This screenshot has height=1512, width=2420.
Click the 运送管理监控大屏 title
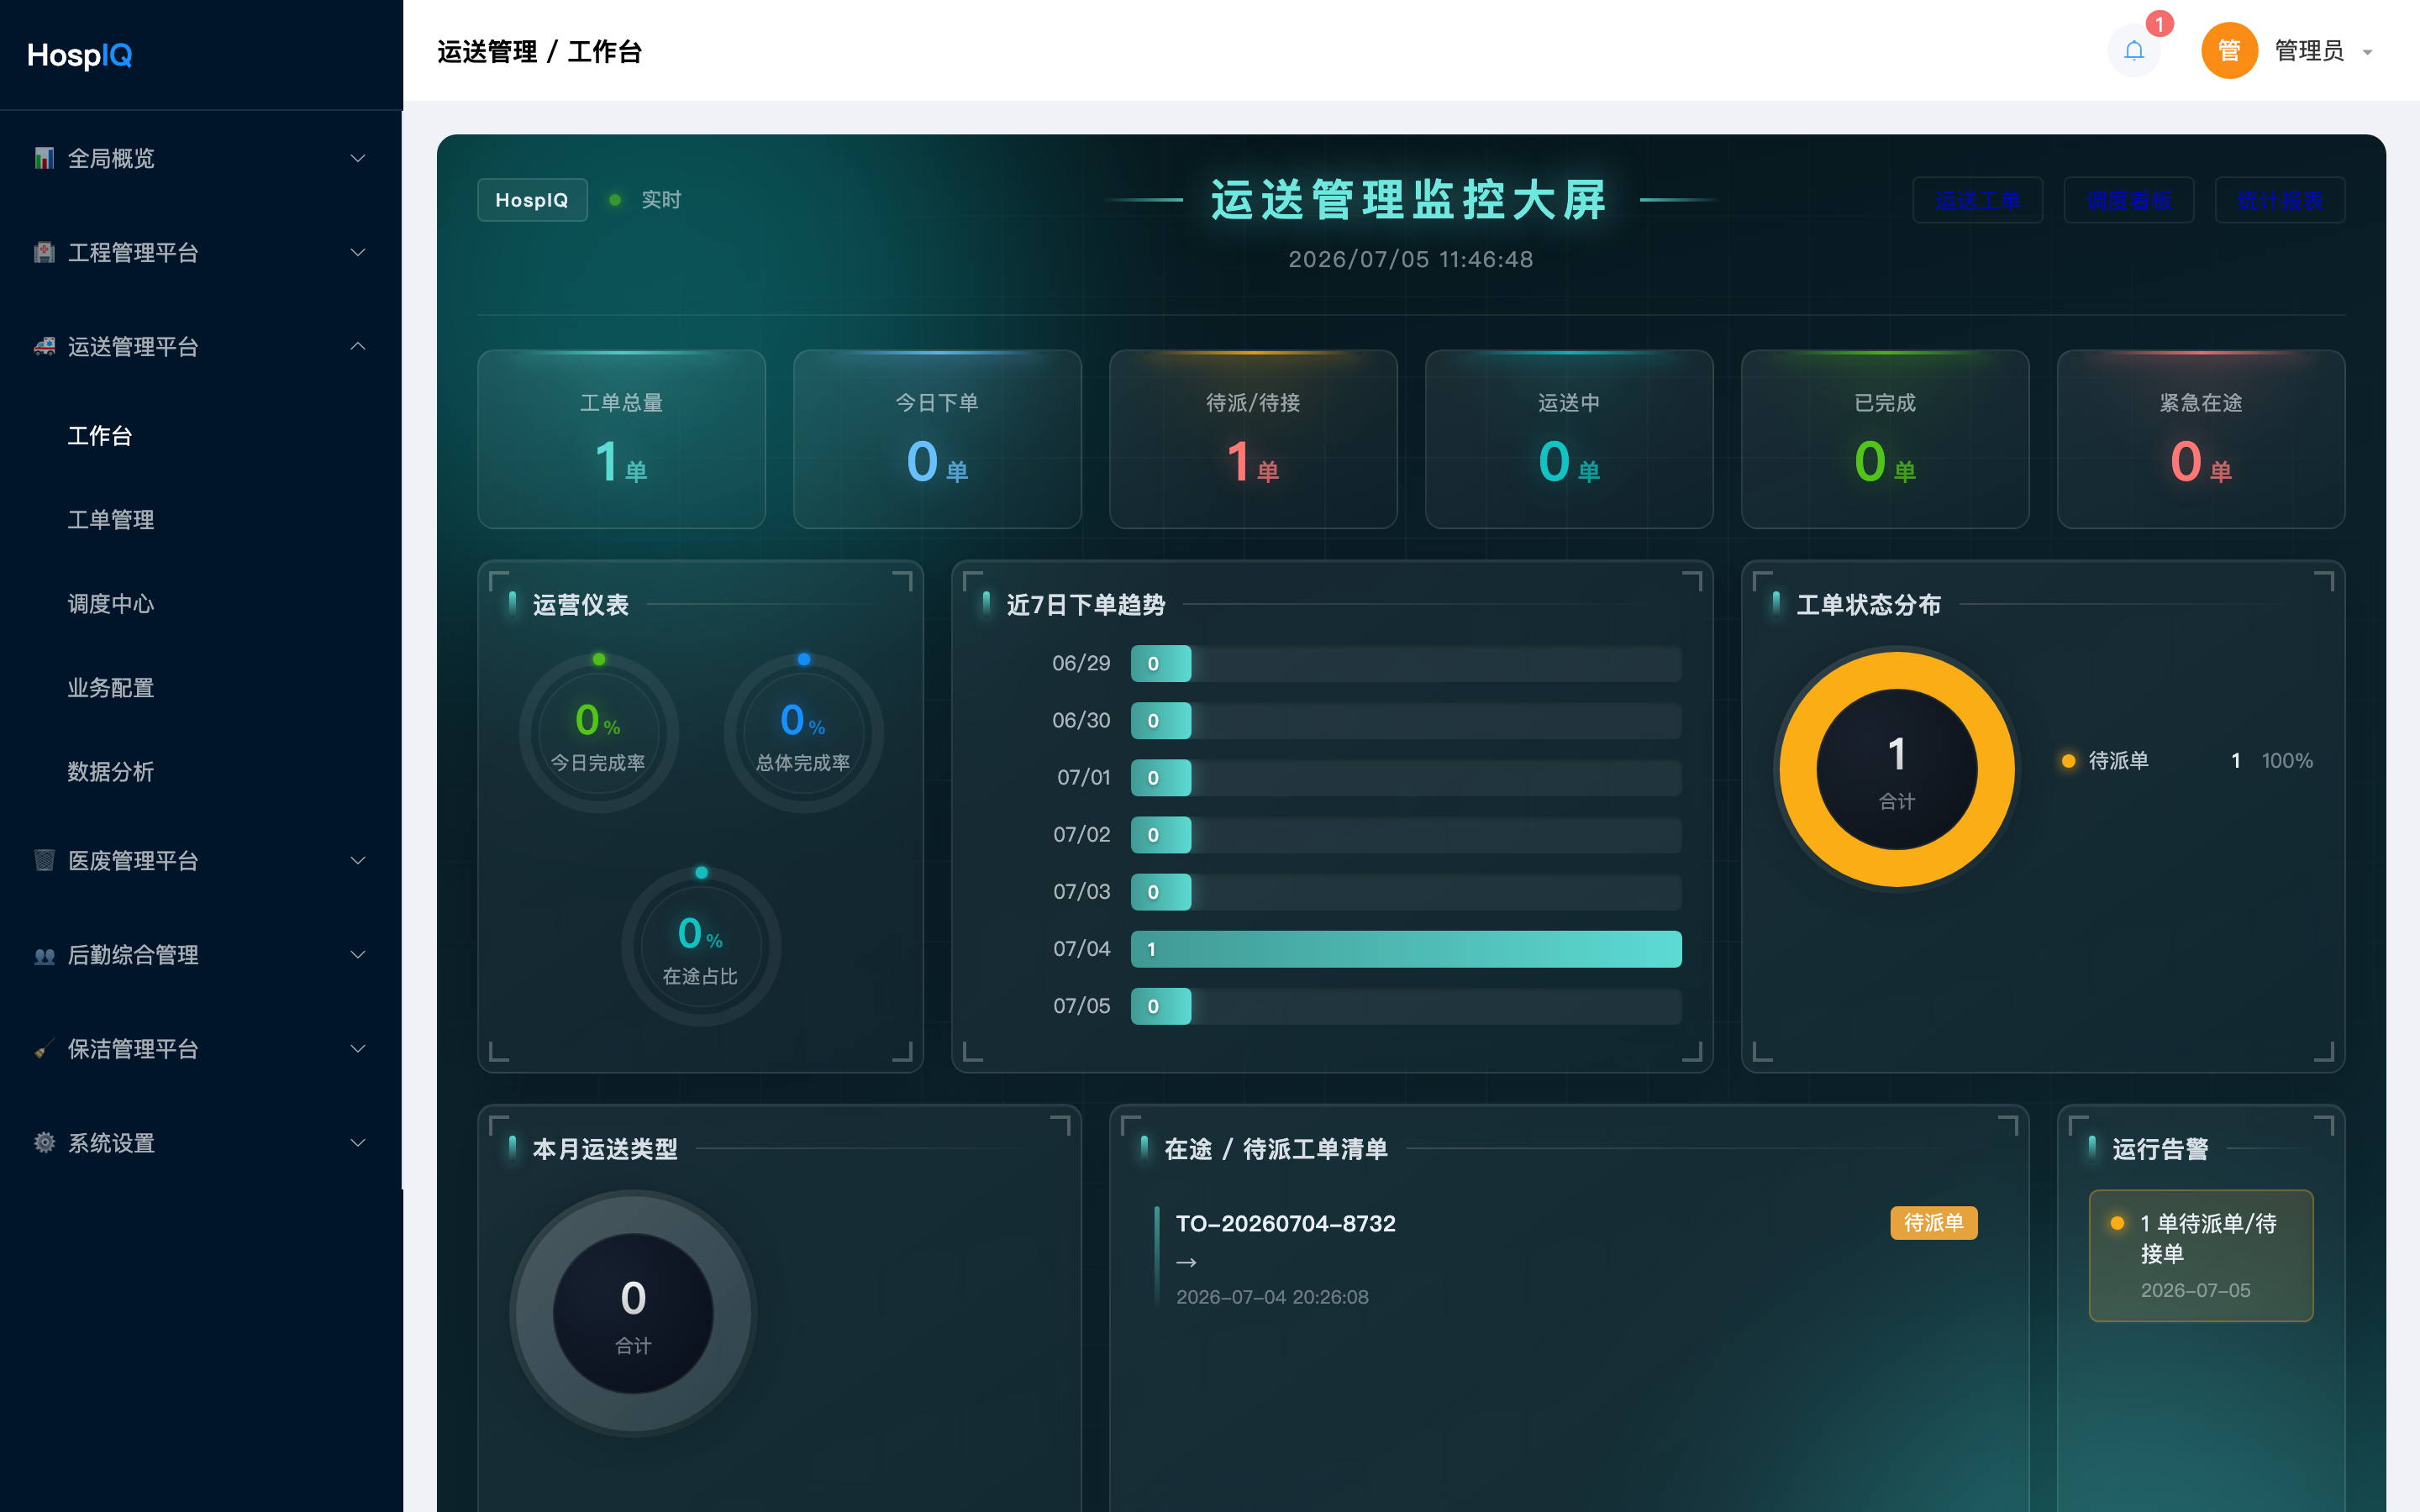pos(1410,200)
